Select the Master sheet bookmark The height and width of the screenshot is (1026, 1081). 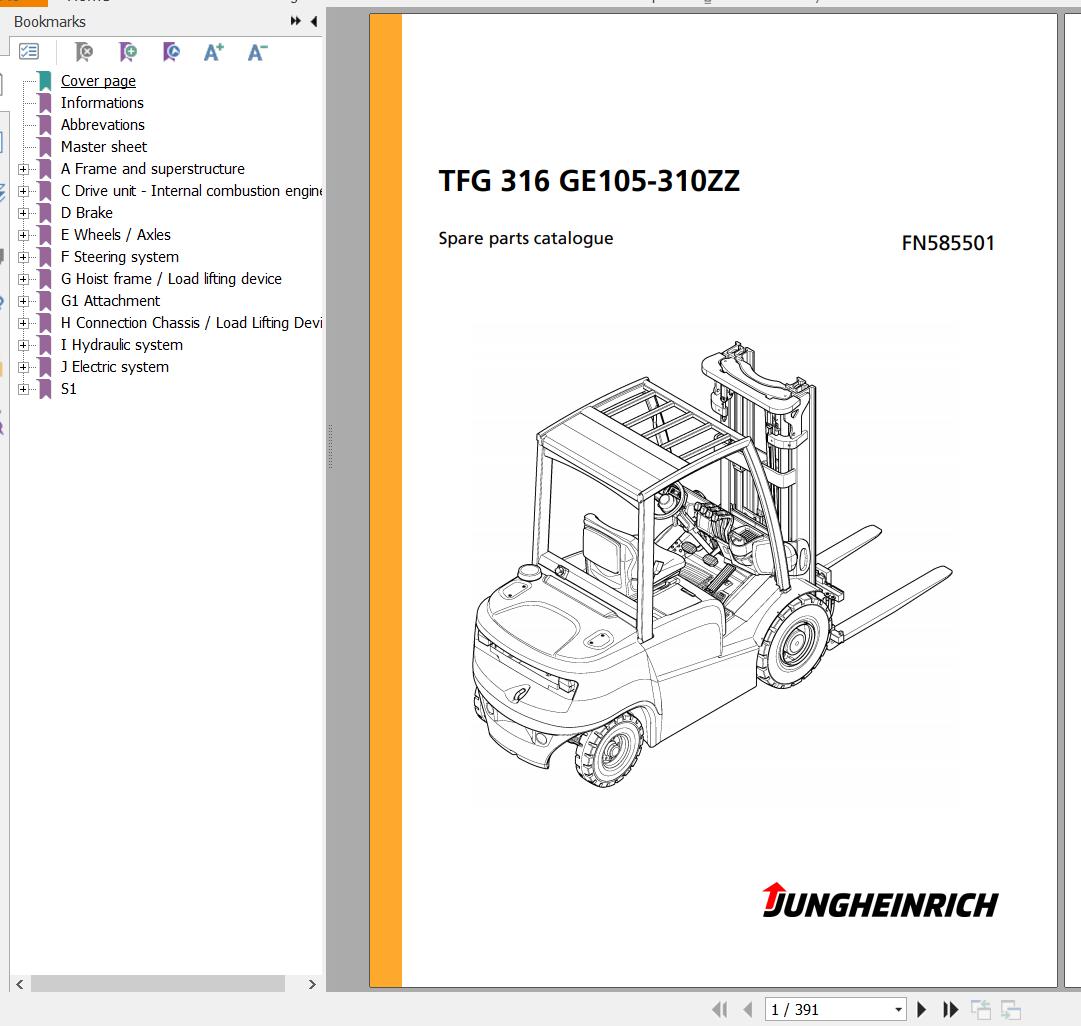pos(103,147)
